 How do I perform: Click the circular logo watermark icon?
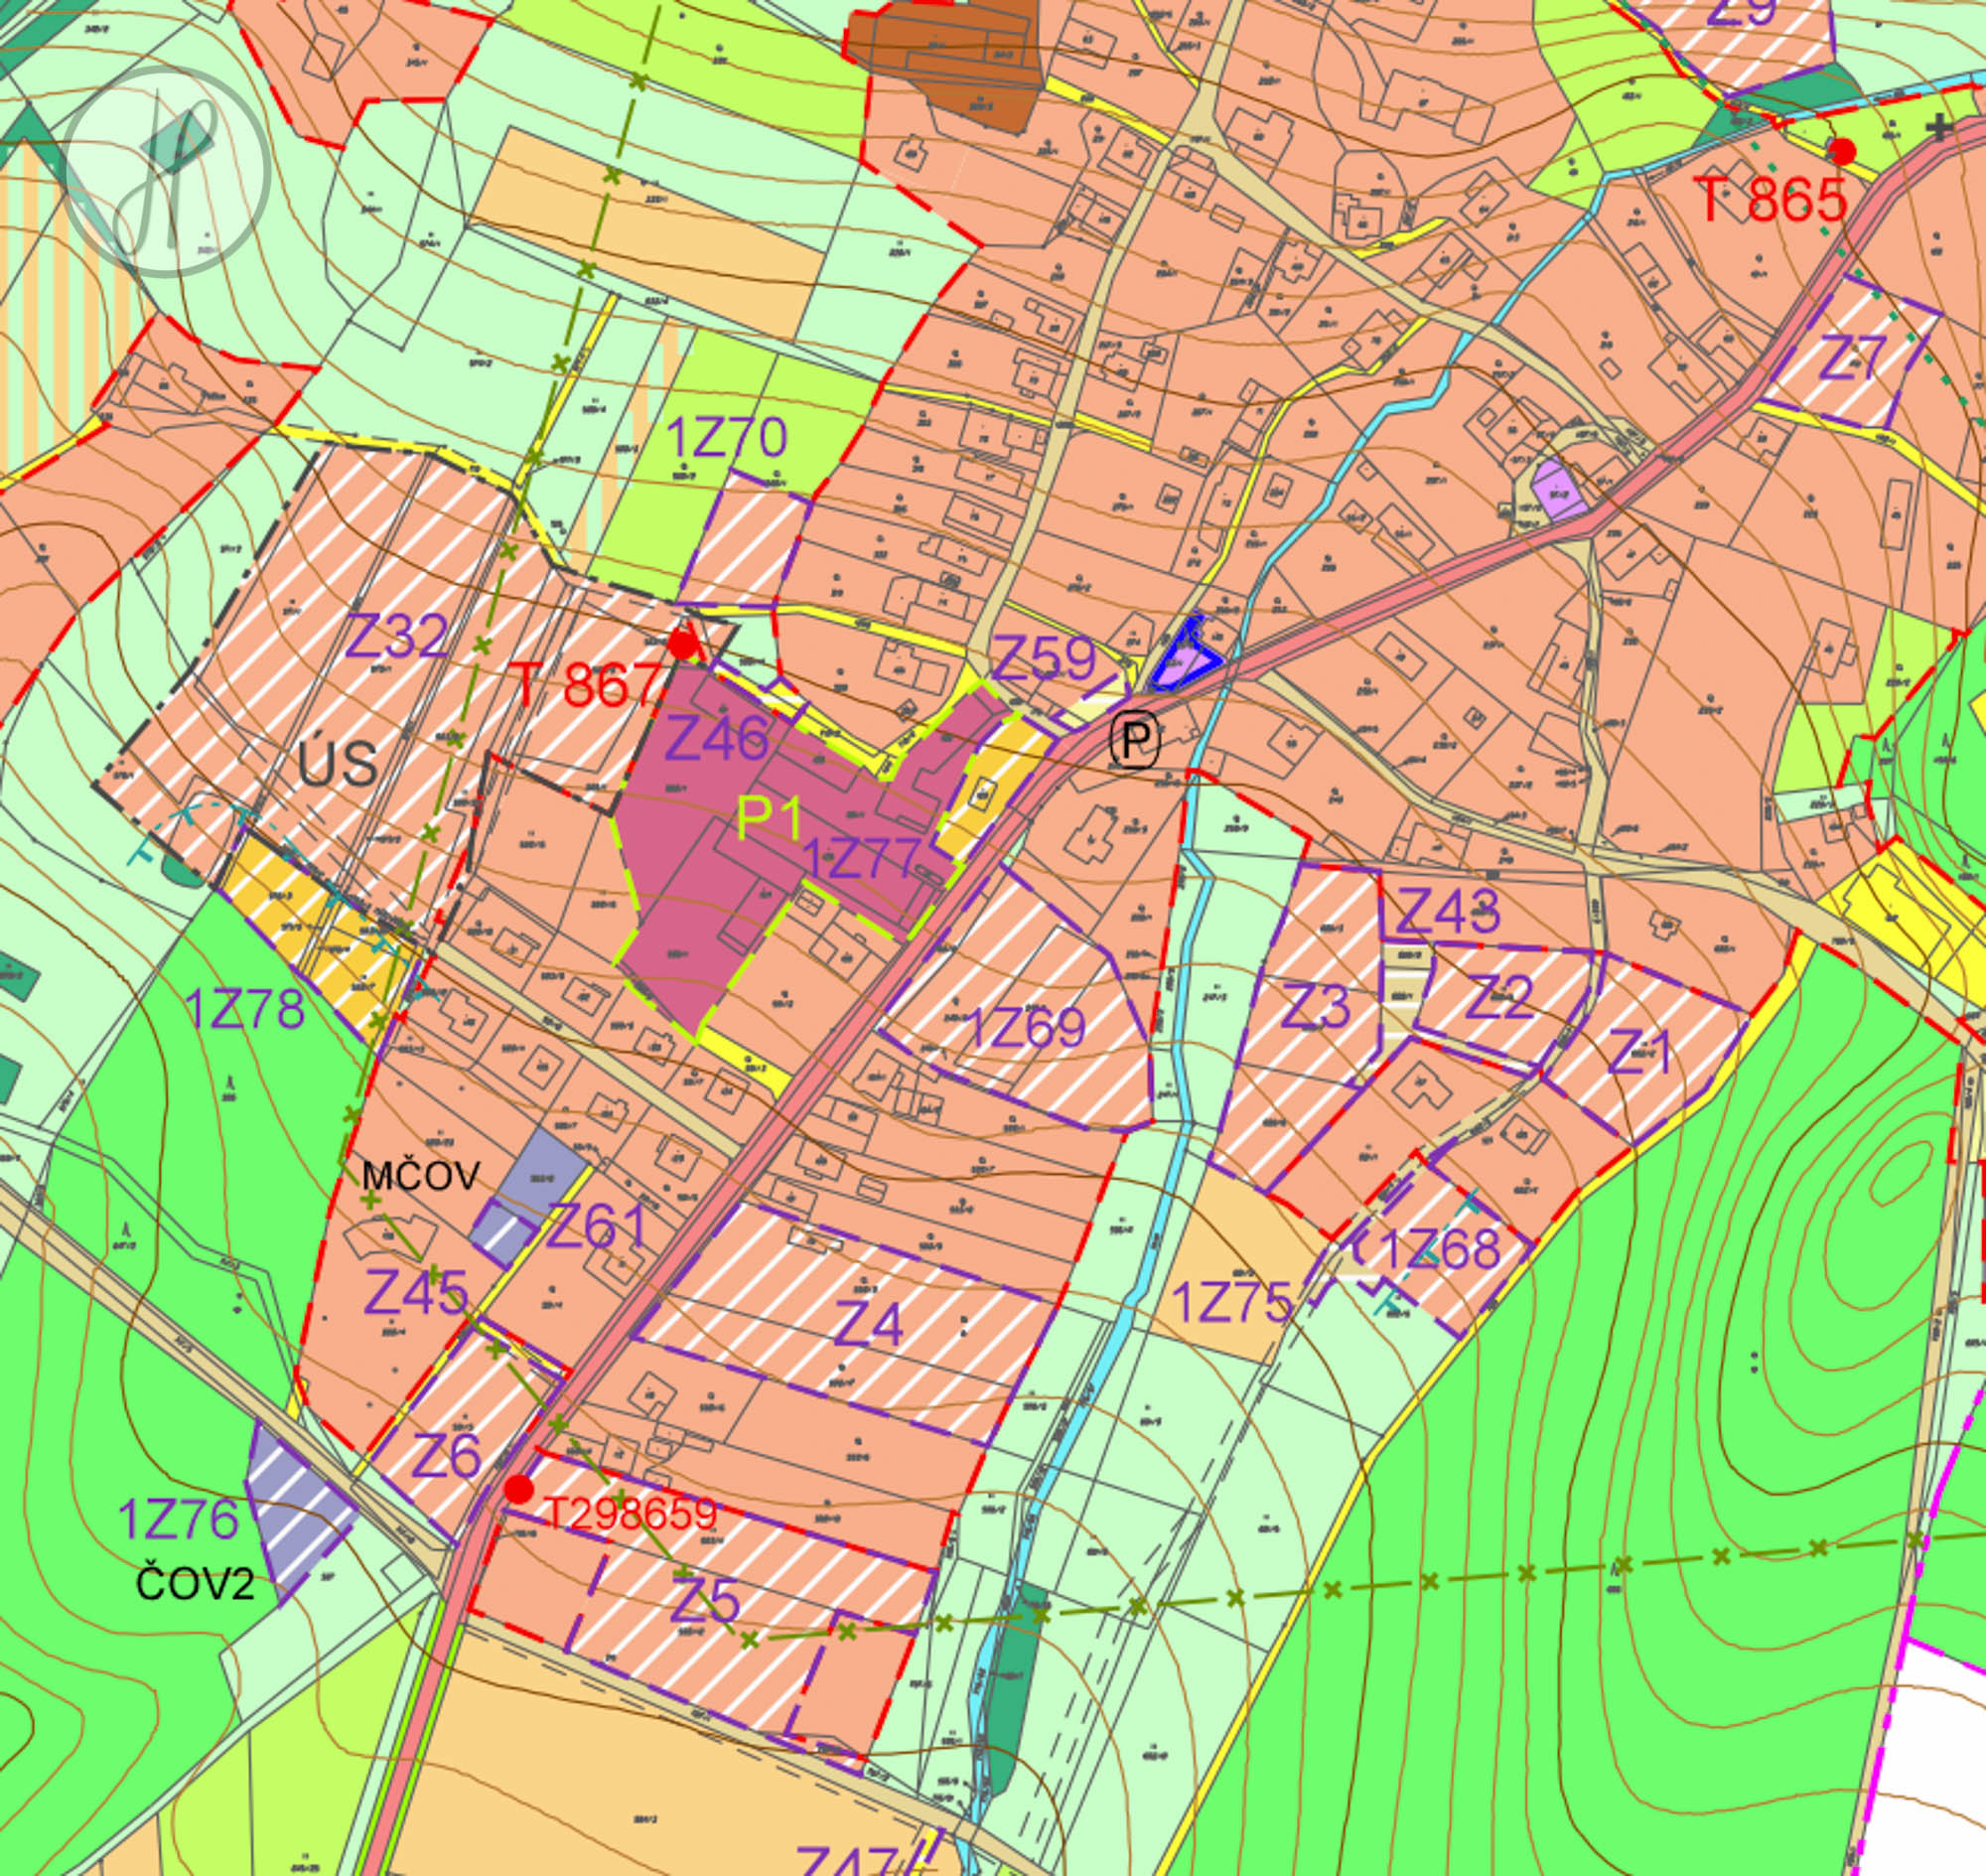167,172
